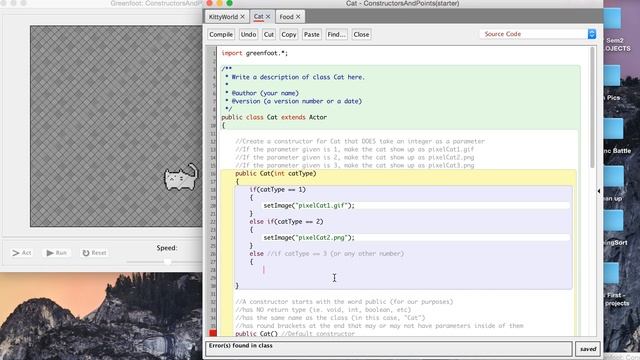Select the Cat editor tab
The image size is (640, 360).
pyautogui.click(x=258, y=17)
